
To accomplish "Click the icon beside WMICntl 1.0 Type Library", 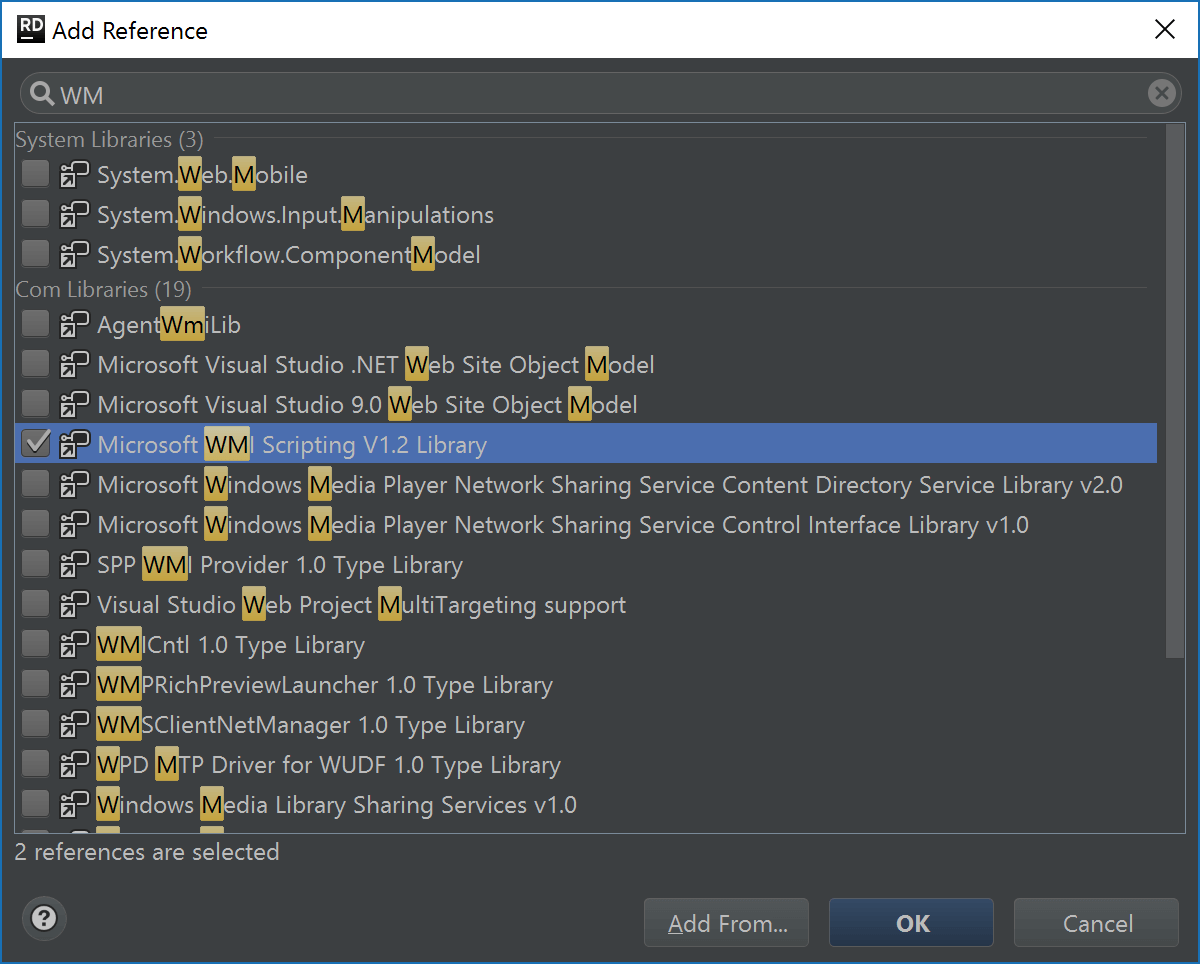I will (x=75, y=645).
